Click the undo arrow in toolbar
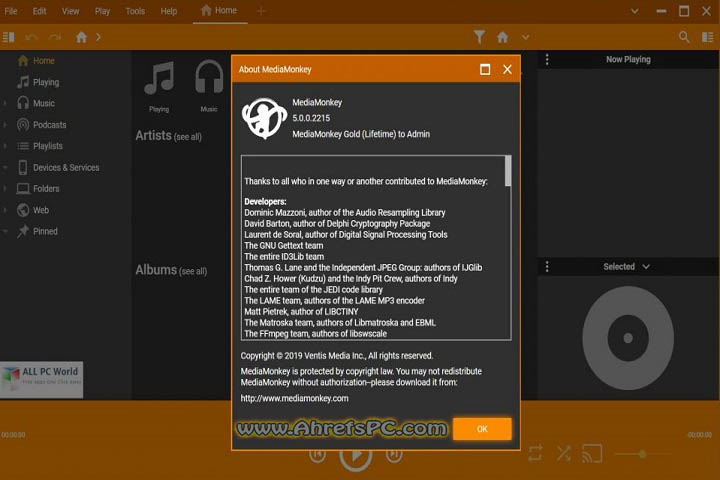The width and height of the screenshot is (720, 480). coord(31,37)
